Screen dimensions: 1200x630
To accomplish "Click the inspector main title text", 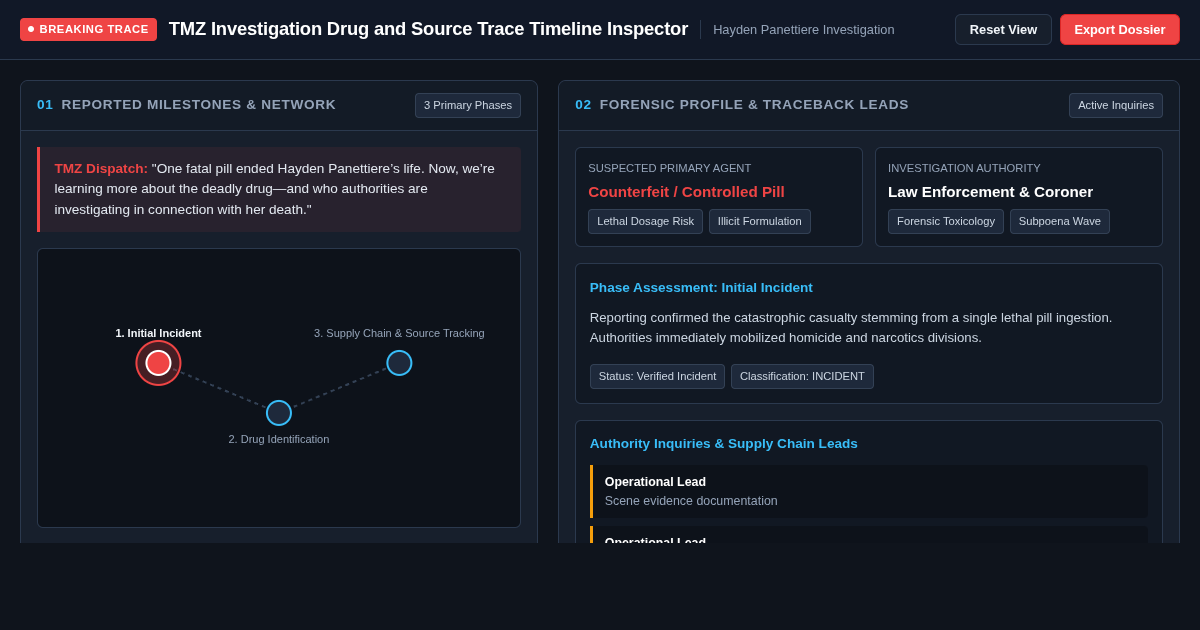I will pos(428,29).
